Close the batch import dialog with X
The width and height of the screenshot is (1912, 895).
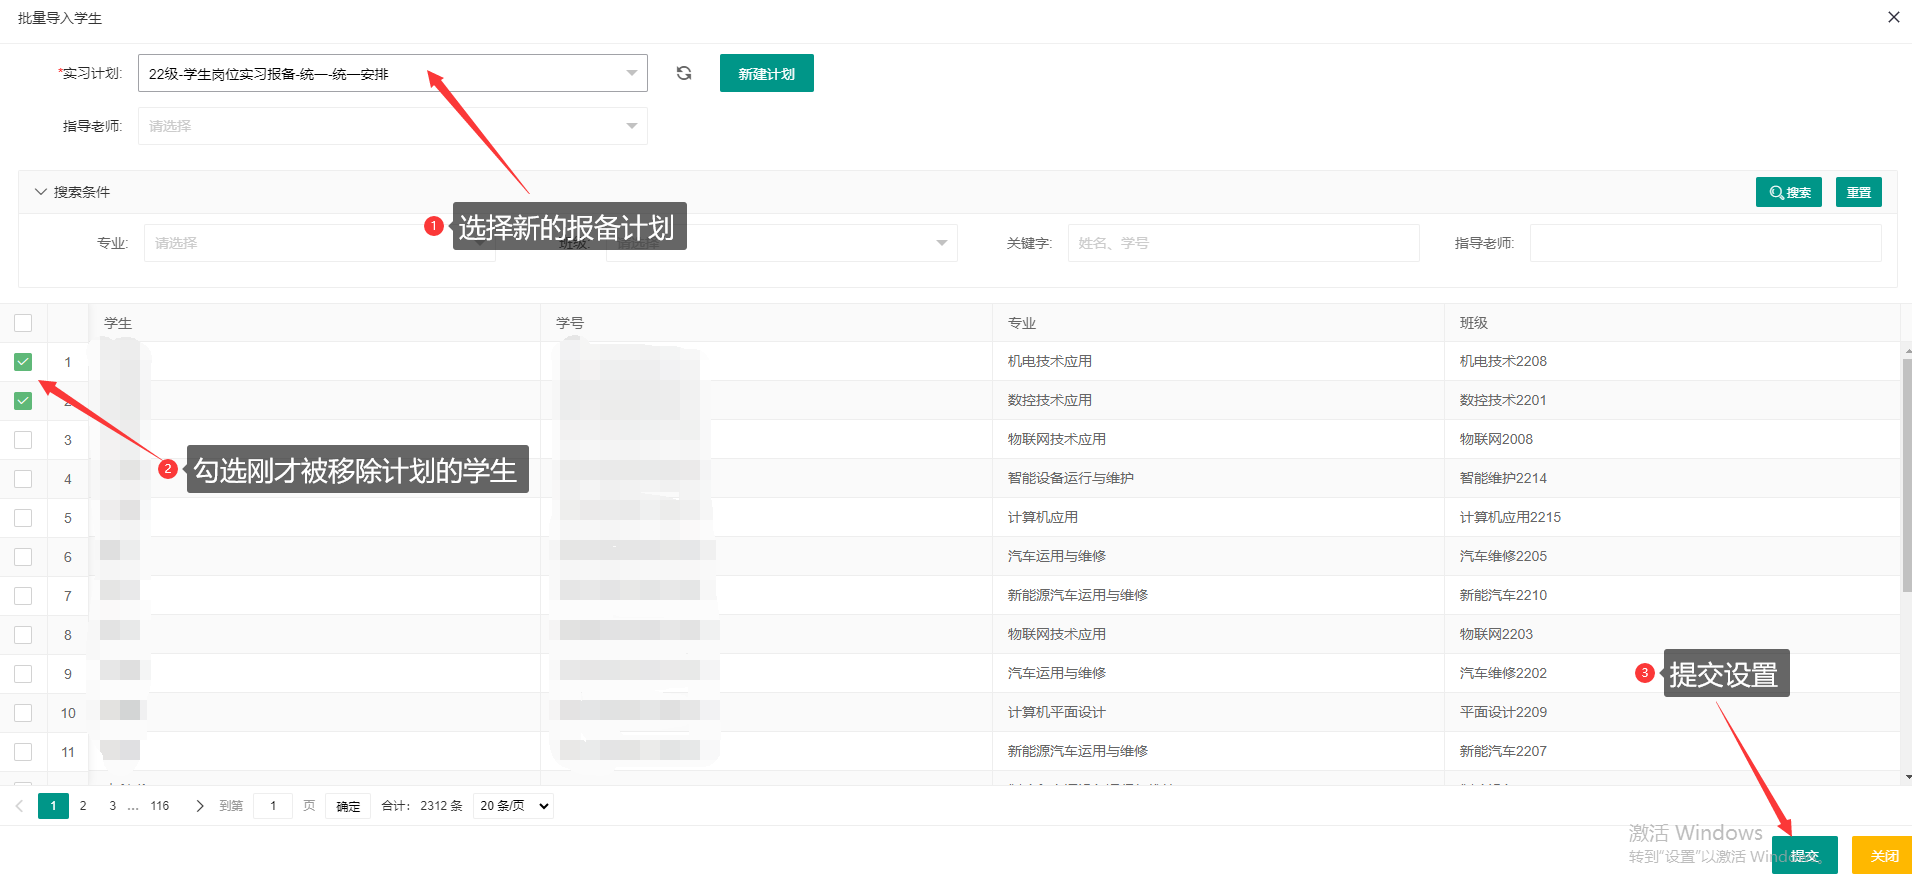tap(1893, 17)
